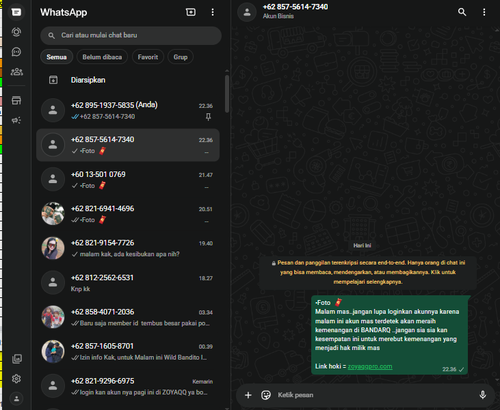This screenshot has height=410, width=500.
Task: Click the 'Baru saja member id' message preview
Action: pos(145,323)
